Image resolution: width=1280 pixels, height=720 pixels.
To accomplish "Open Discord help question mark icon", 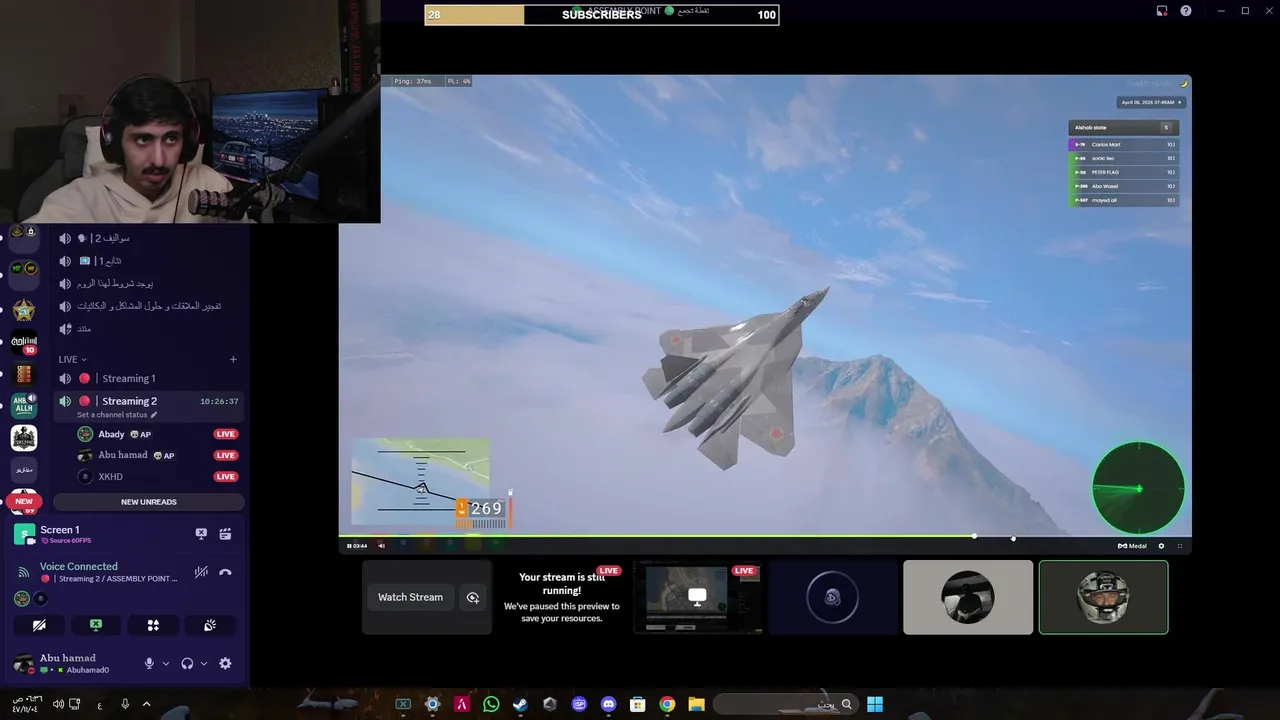I will click(x=1186, y=11).
